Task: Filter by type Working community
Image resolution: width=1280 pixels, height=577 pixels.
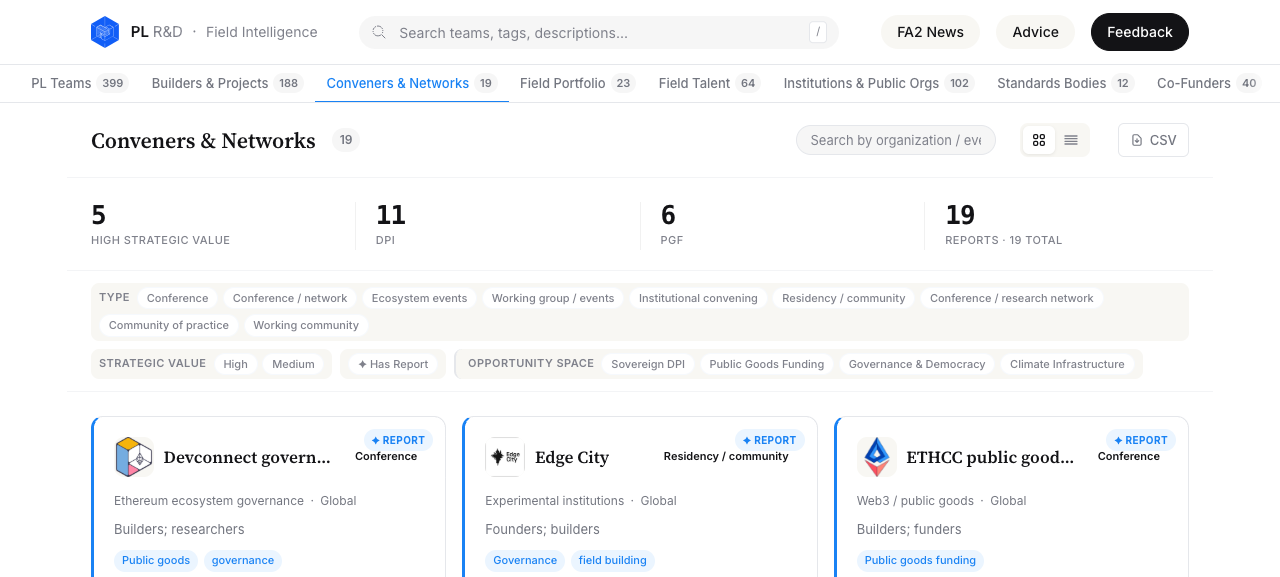Action: (x=306, y=325)
